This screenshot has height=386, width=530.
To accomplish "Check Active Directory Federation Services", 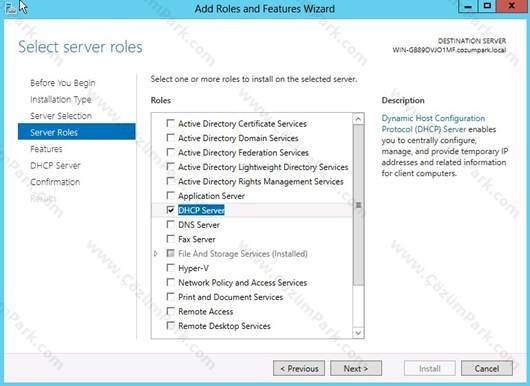I will pos(171,152).
